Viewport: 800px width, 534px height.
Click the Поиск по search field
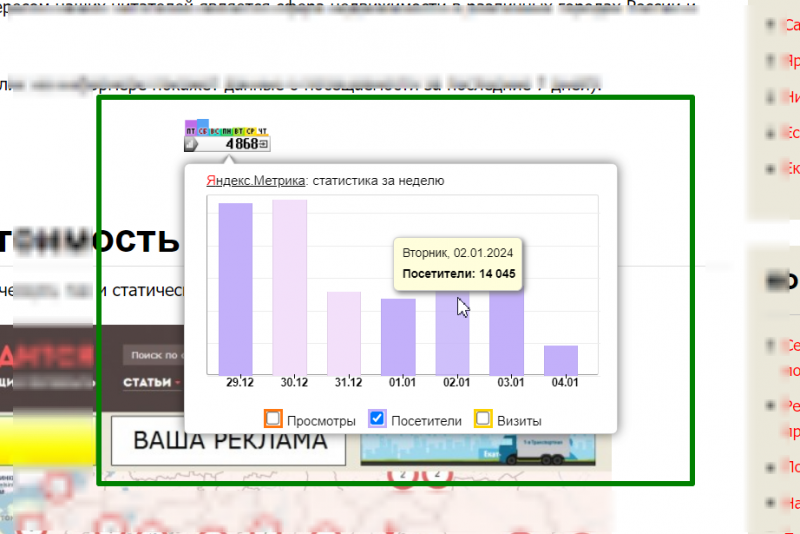click(154, 355)
